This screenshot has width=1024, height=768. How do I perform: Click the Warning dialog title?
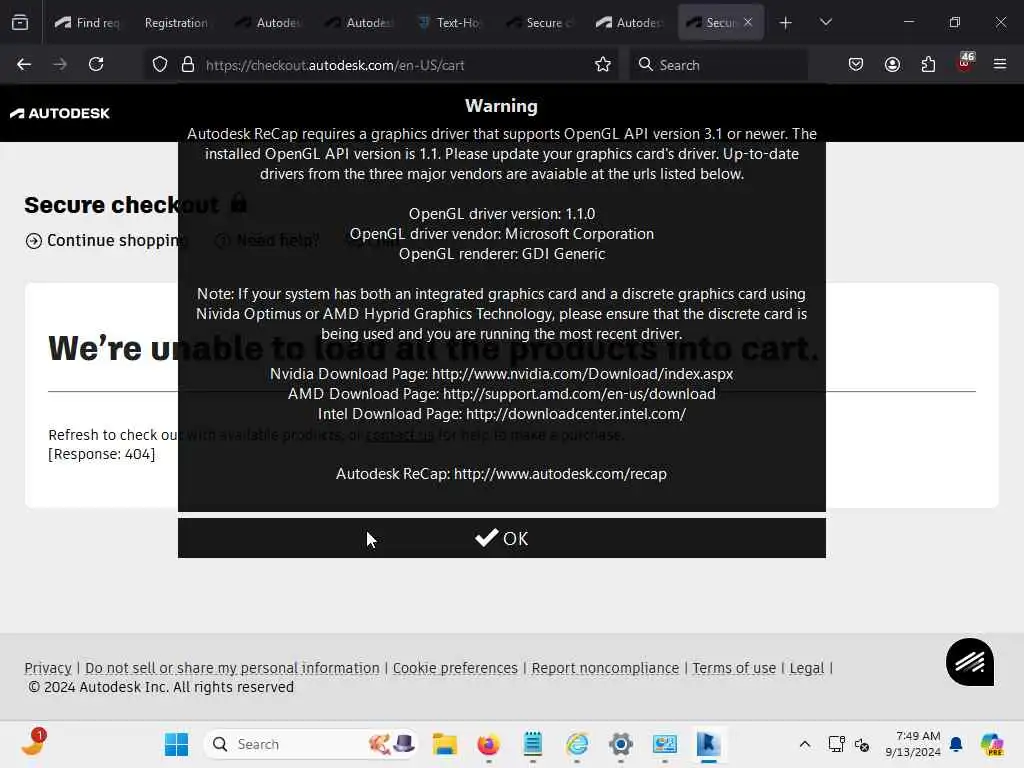click(x=502, y=106)
